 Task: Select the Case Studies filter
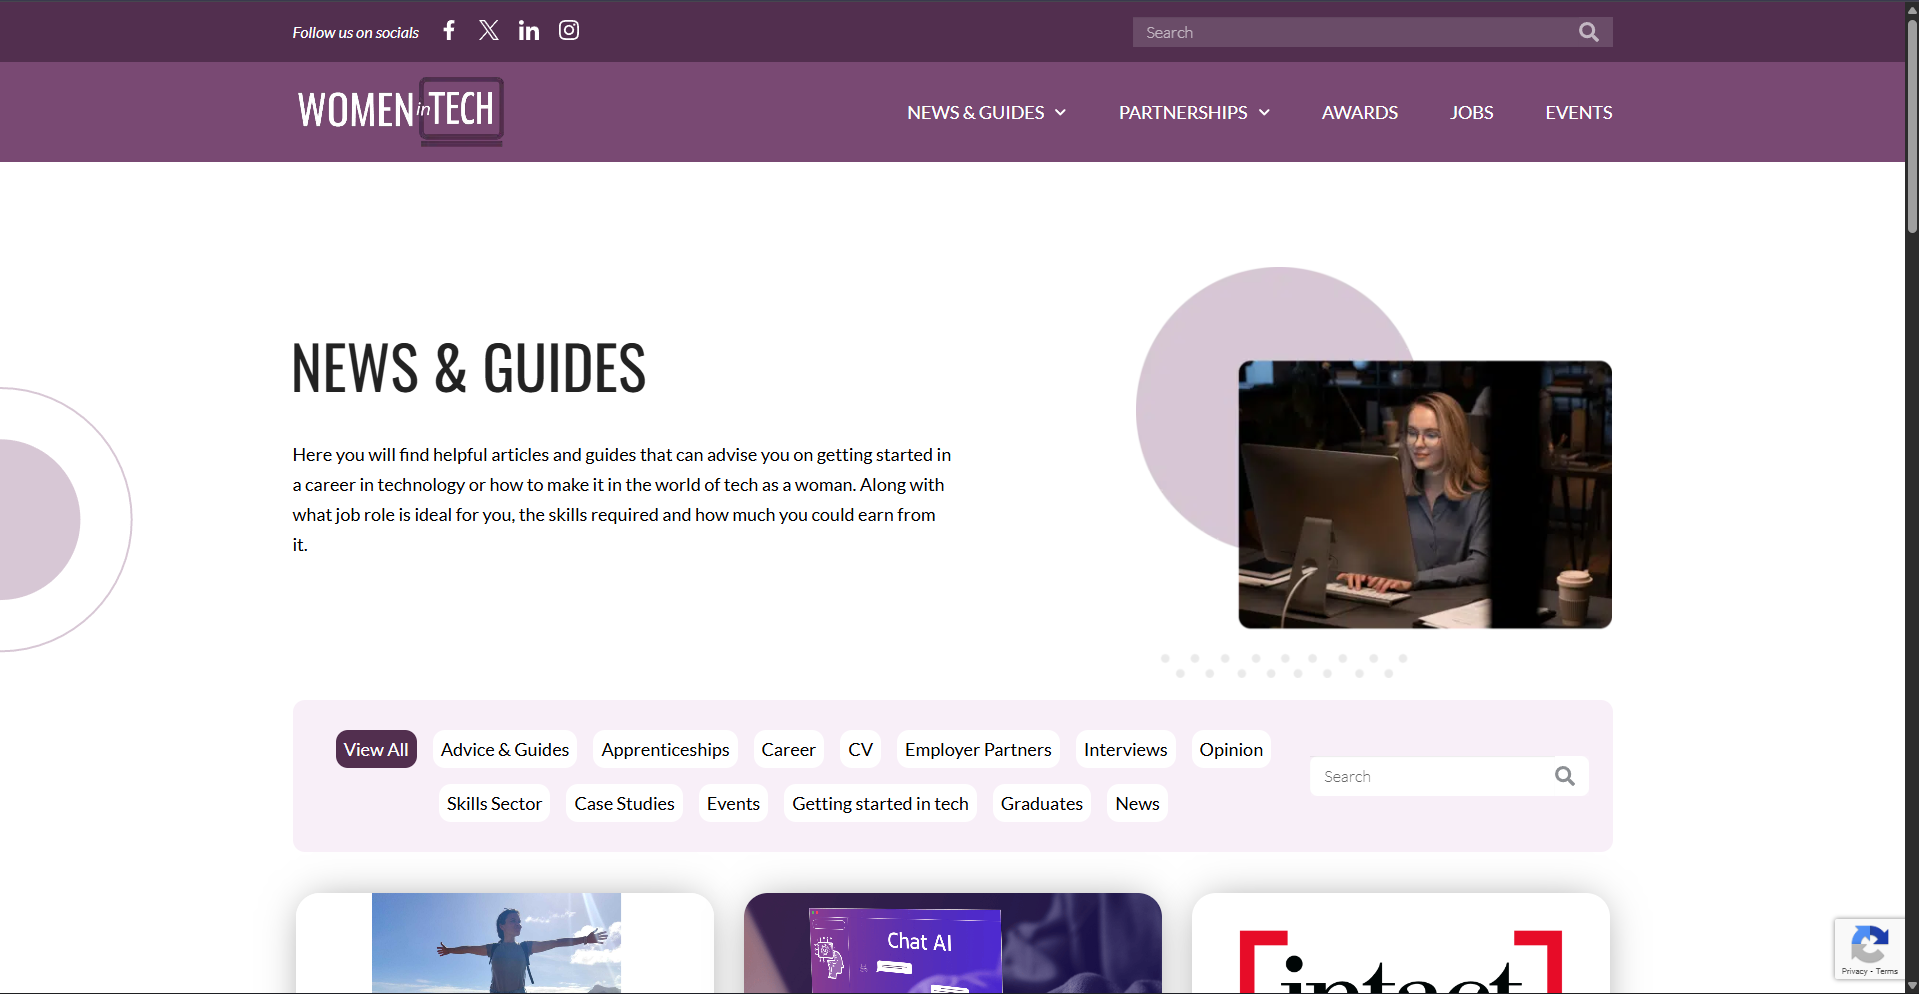(x=624, y=804)
